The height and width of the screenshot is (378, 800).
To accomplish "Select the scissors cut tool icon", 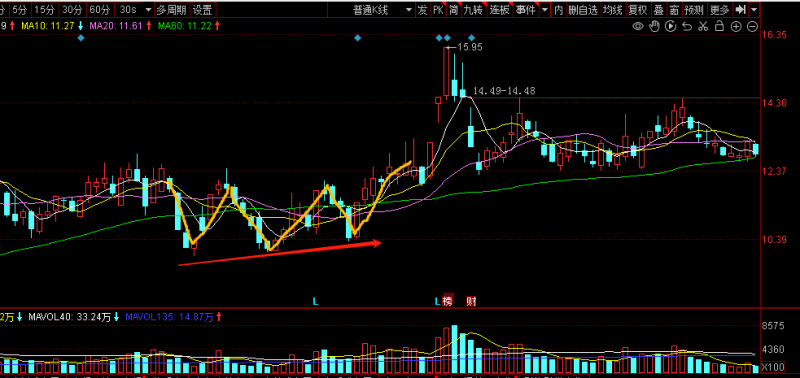I will pyautogui.click(x=704, y=27).
